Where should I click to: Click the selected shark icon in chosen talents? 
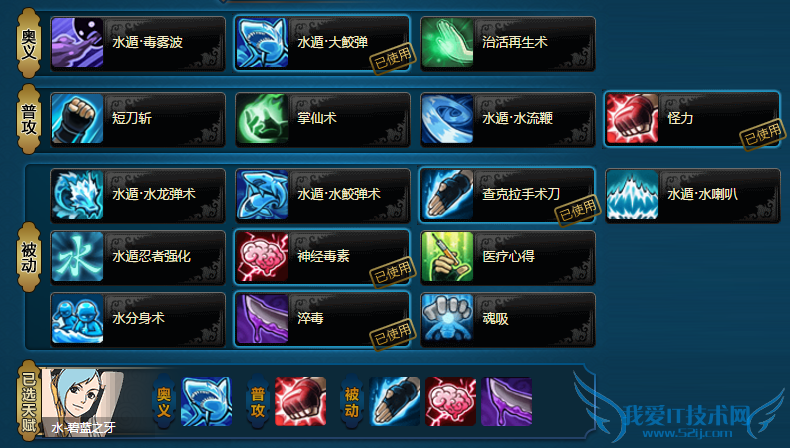click(207, 402)
